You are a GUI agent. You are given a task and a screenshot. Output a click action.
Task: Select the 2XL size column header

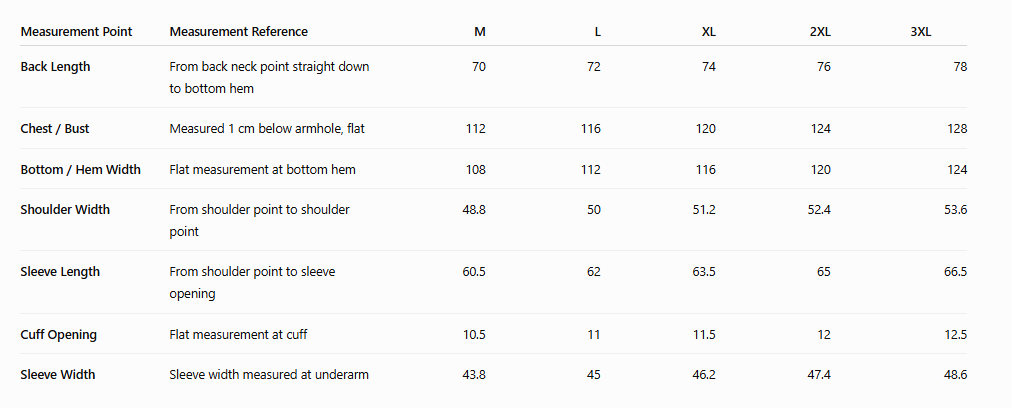pos(820,32)
